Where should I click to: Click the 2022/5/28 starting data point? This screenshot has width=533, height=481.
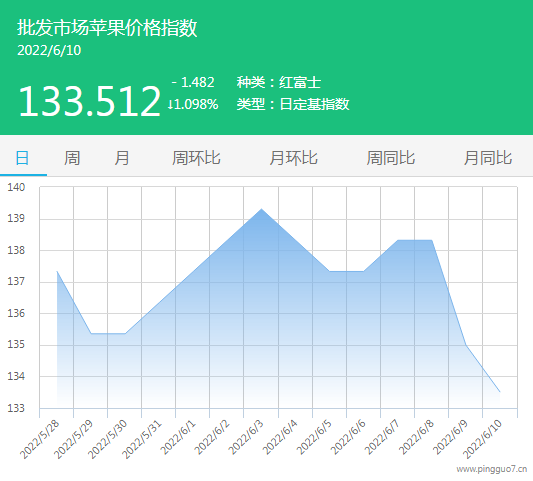point(57,271)
